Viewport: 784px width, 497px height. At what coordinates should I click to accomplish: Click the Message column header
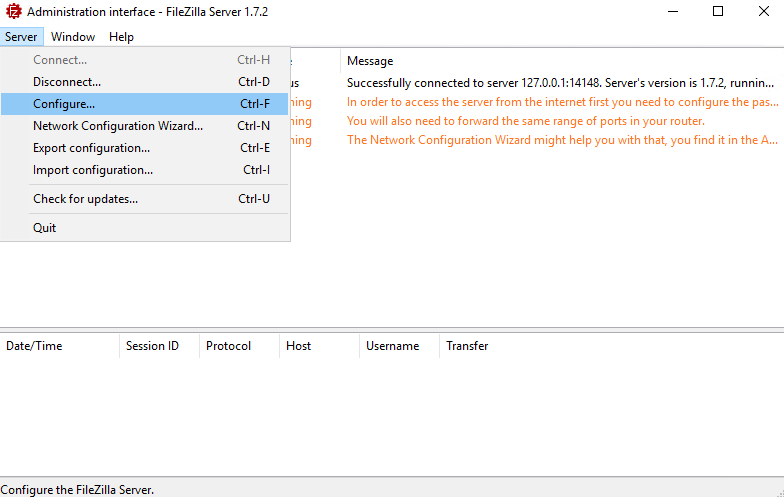pos(370,61)
